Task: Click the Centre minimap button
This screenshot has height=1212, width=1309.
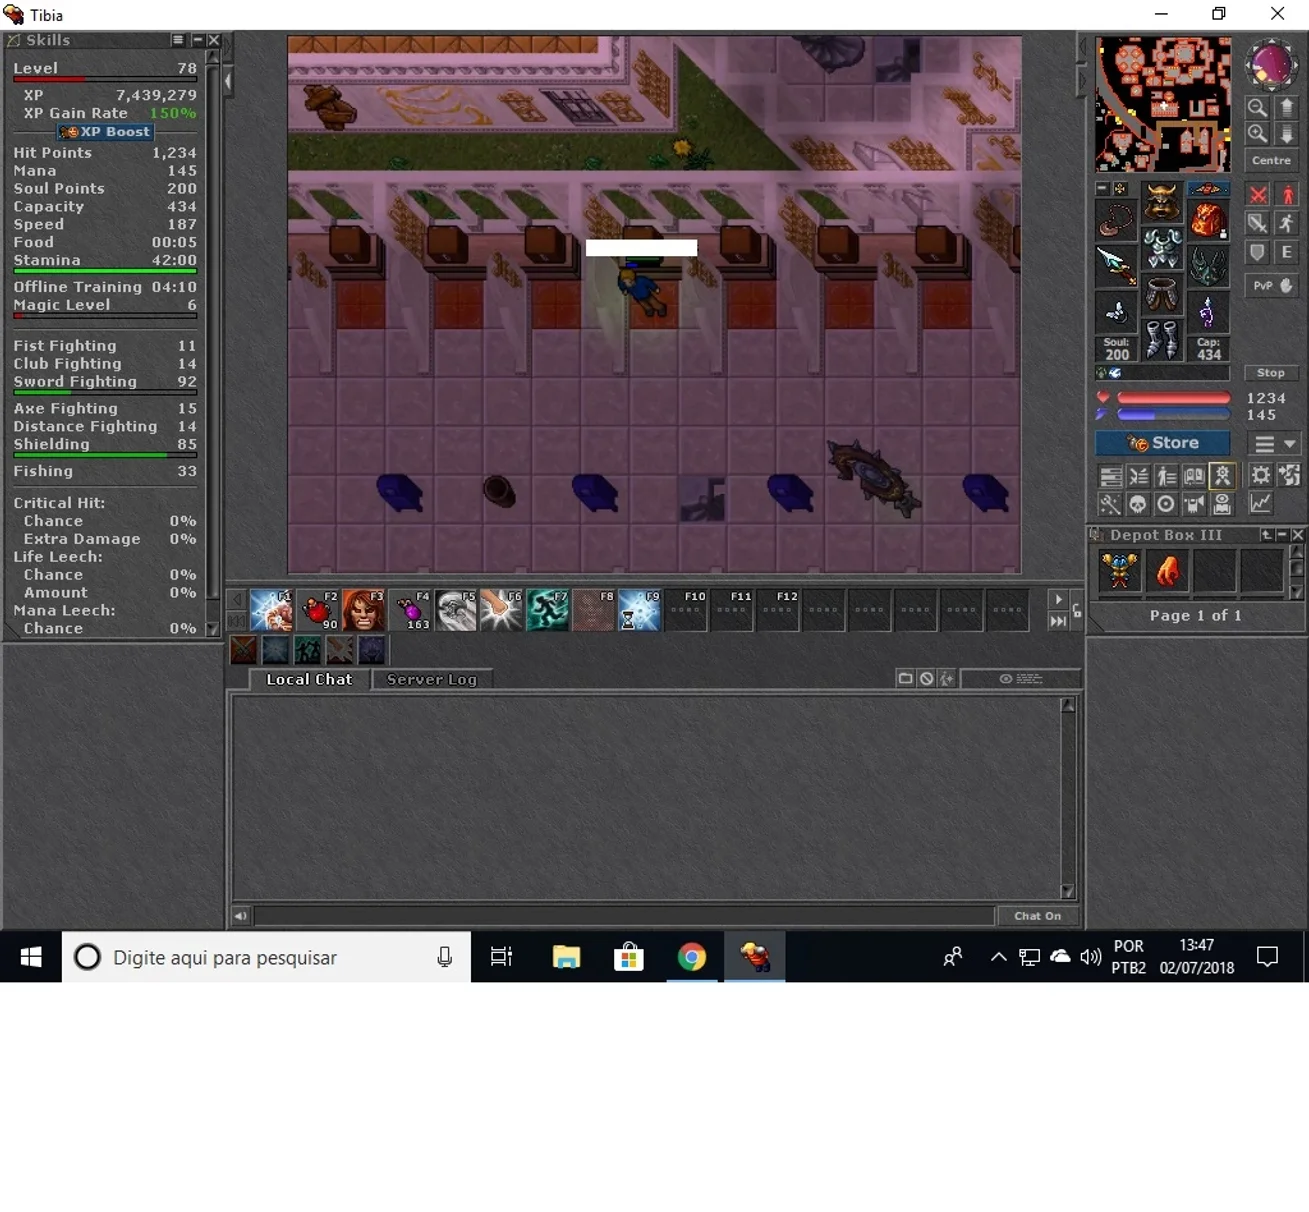Action: click(x=1271, y=160)
